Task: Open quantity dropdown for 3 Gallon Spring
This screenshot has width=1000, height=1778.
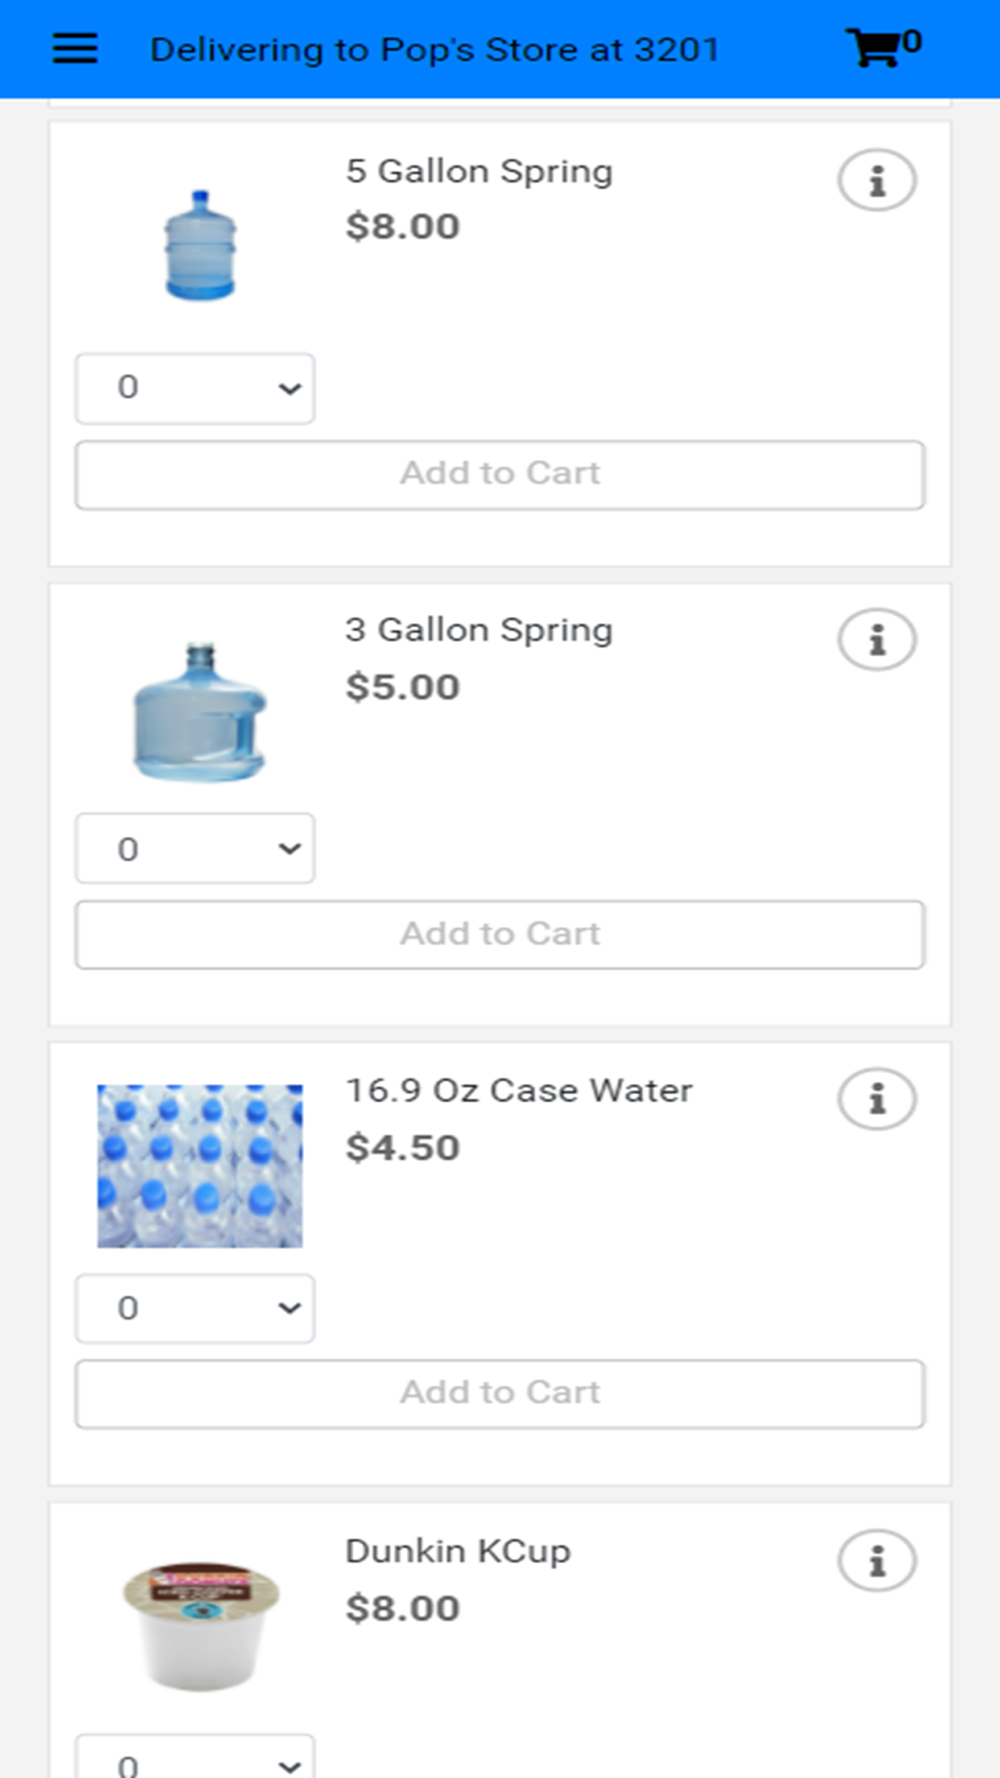Action: point(195,848)
